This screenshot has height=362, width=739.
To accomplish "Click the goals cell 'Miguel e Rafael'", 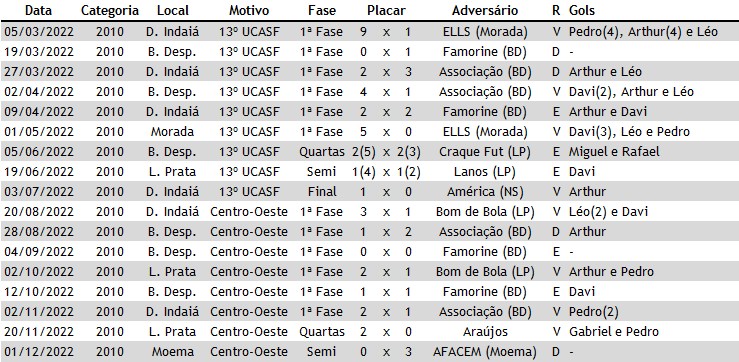I will (614, 152).
